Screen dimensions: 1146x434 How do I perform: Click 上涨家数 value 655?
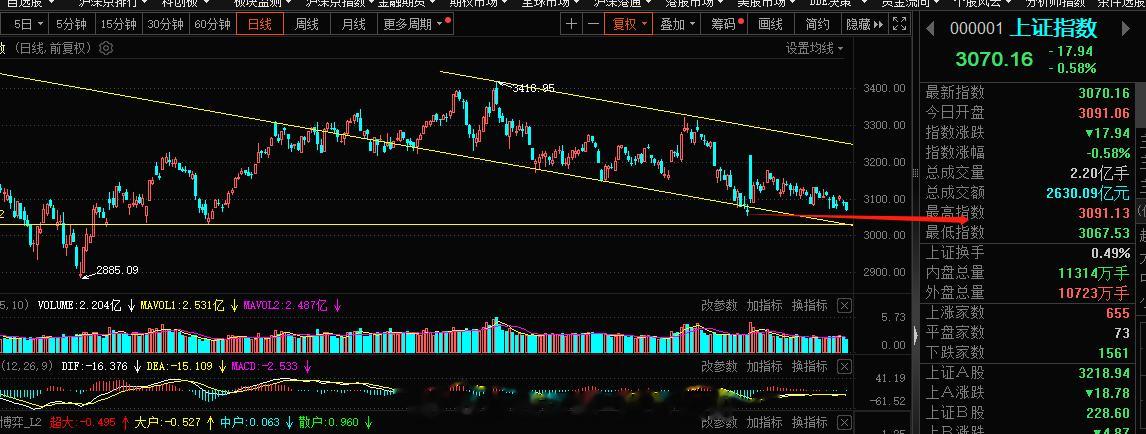[x=1117, y=313]
